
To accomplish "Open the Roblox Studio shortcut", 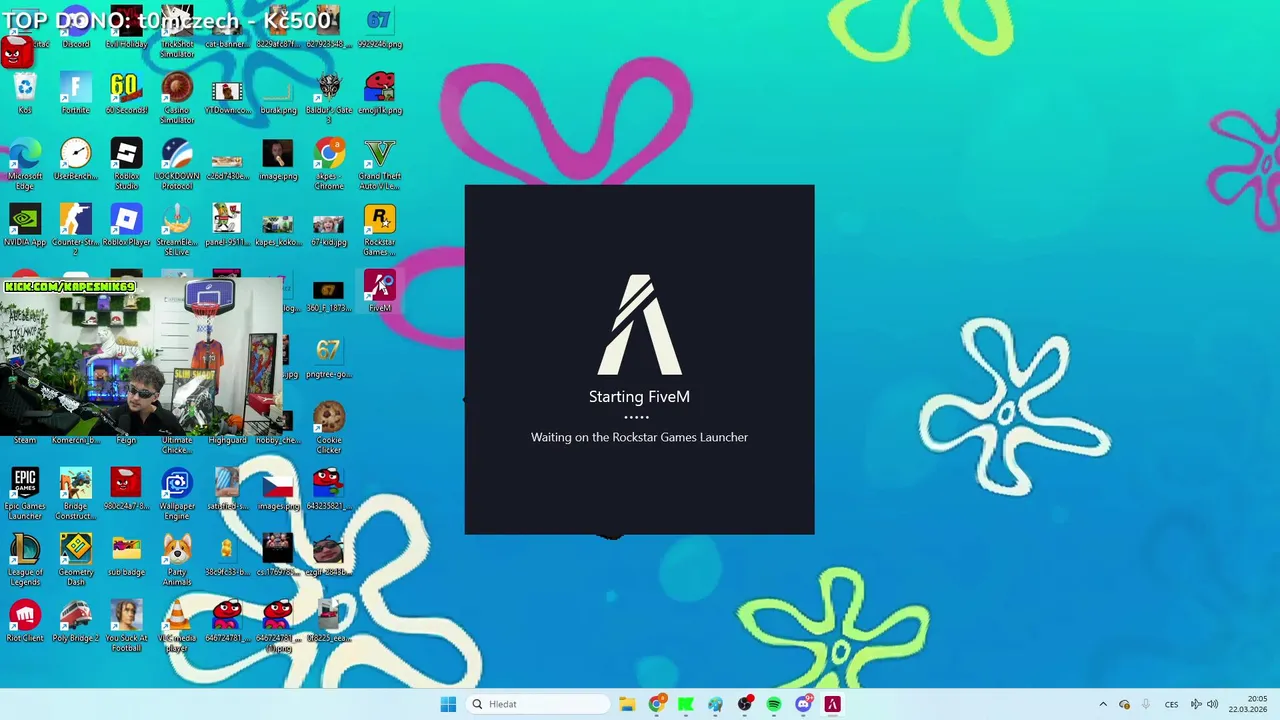I will pyautogui.click(x=126, y=164).
